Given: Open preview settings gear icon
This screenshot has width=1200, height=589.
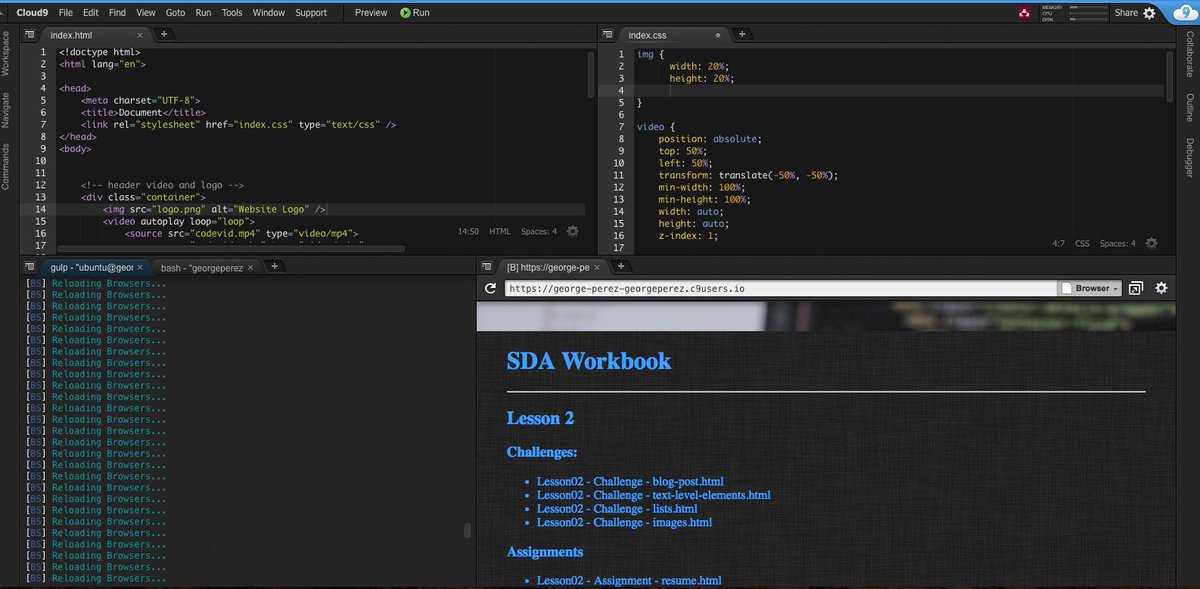Looking at the screenshot, I should [x=1161, y=288].
